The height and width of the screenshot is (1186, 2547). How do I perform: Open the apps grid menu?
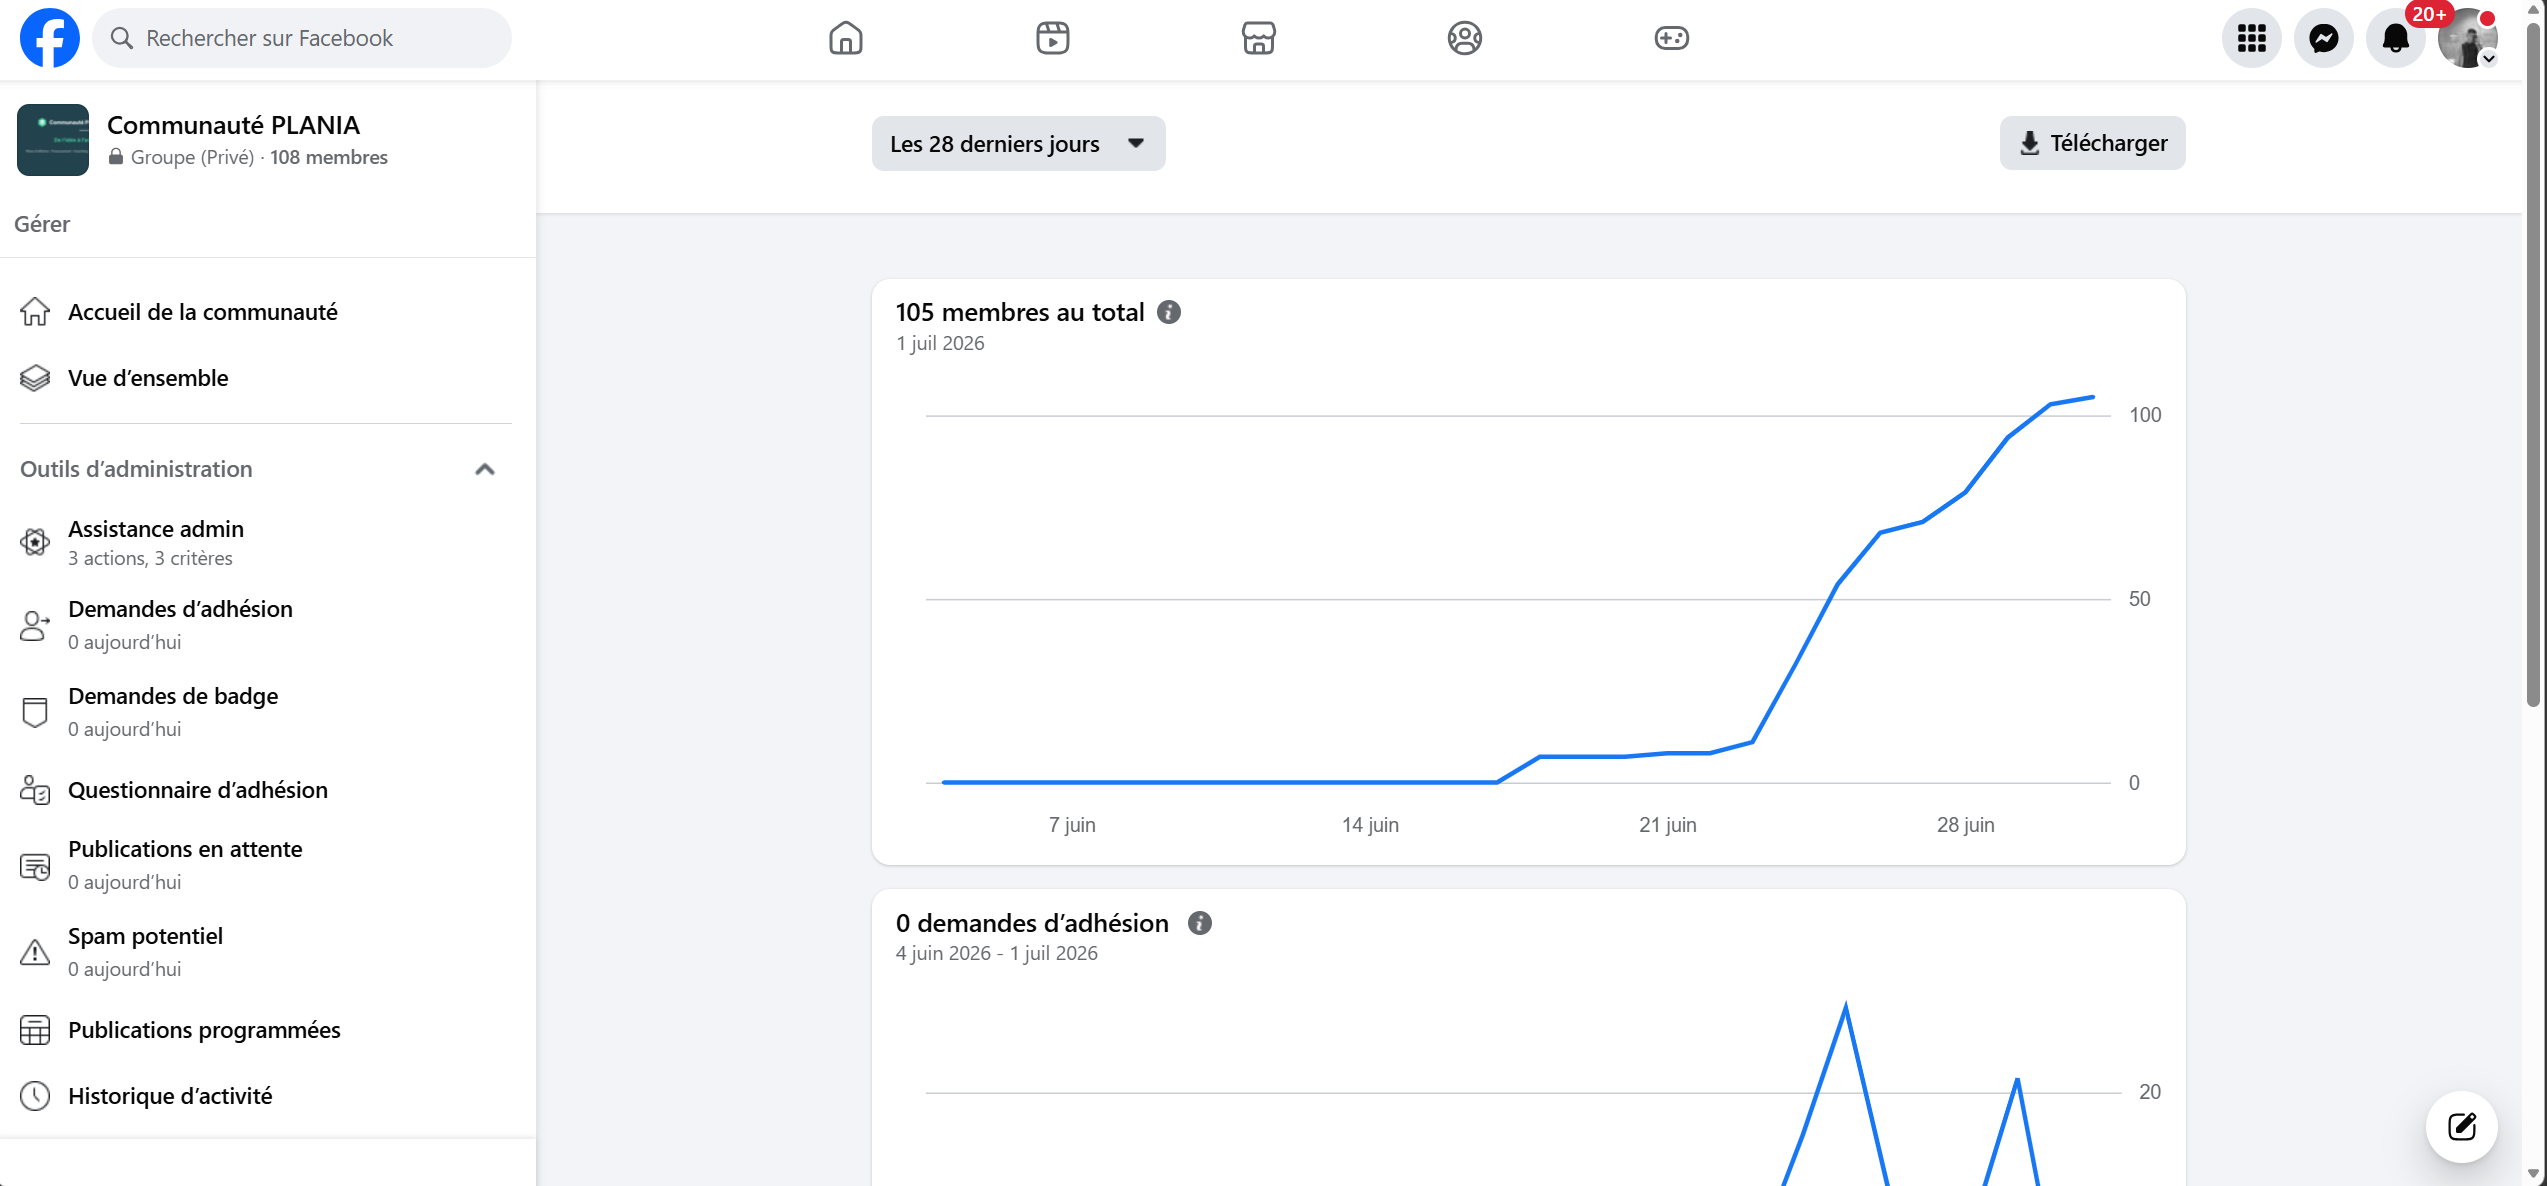pos(2251,38)
